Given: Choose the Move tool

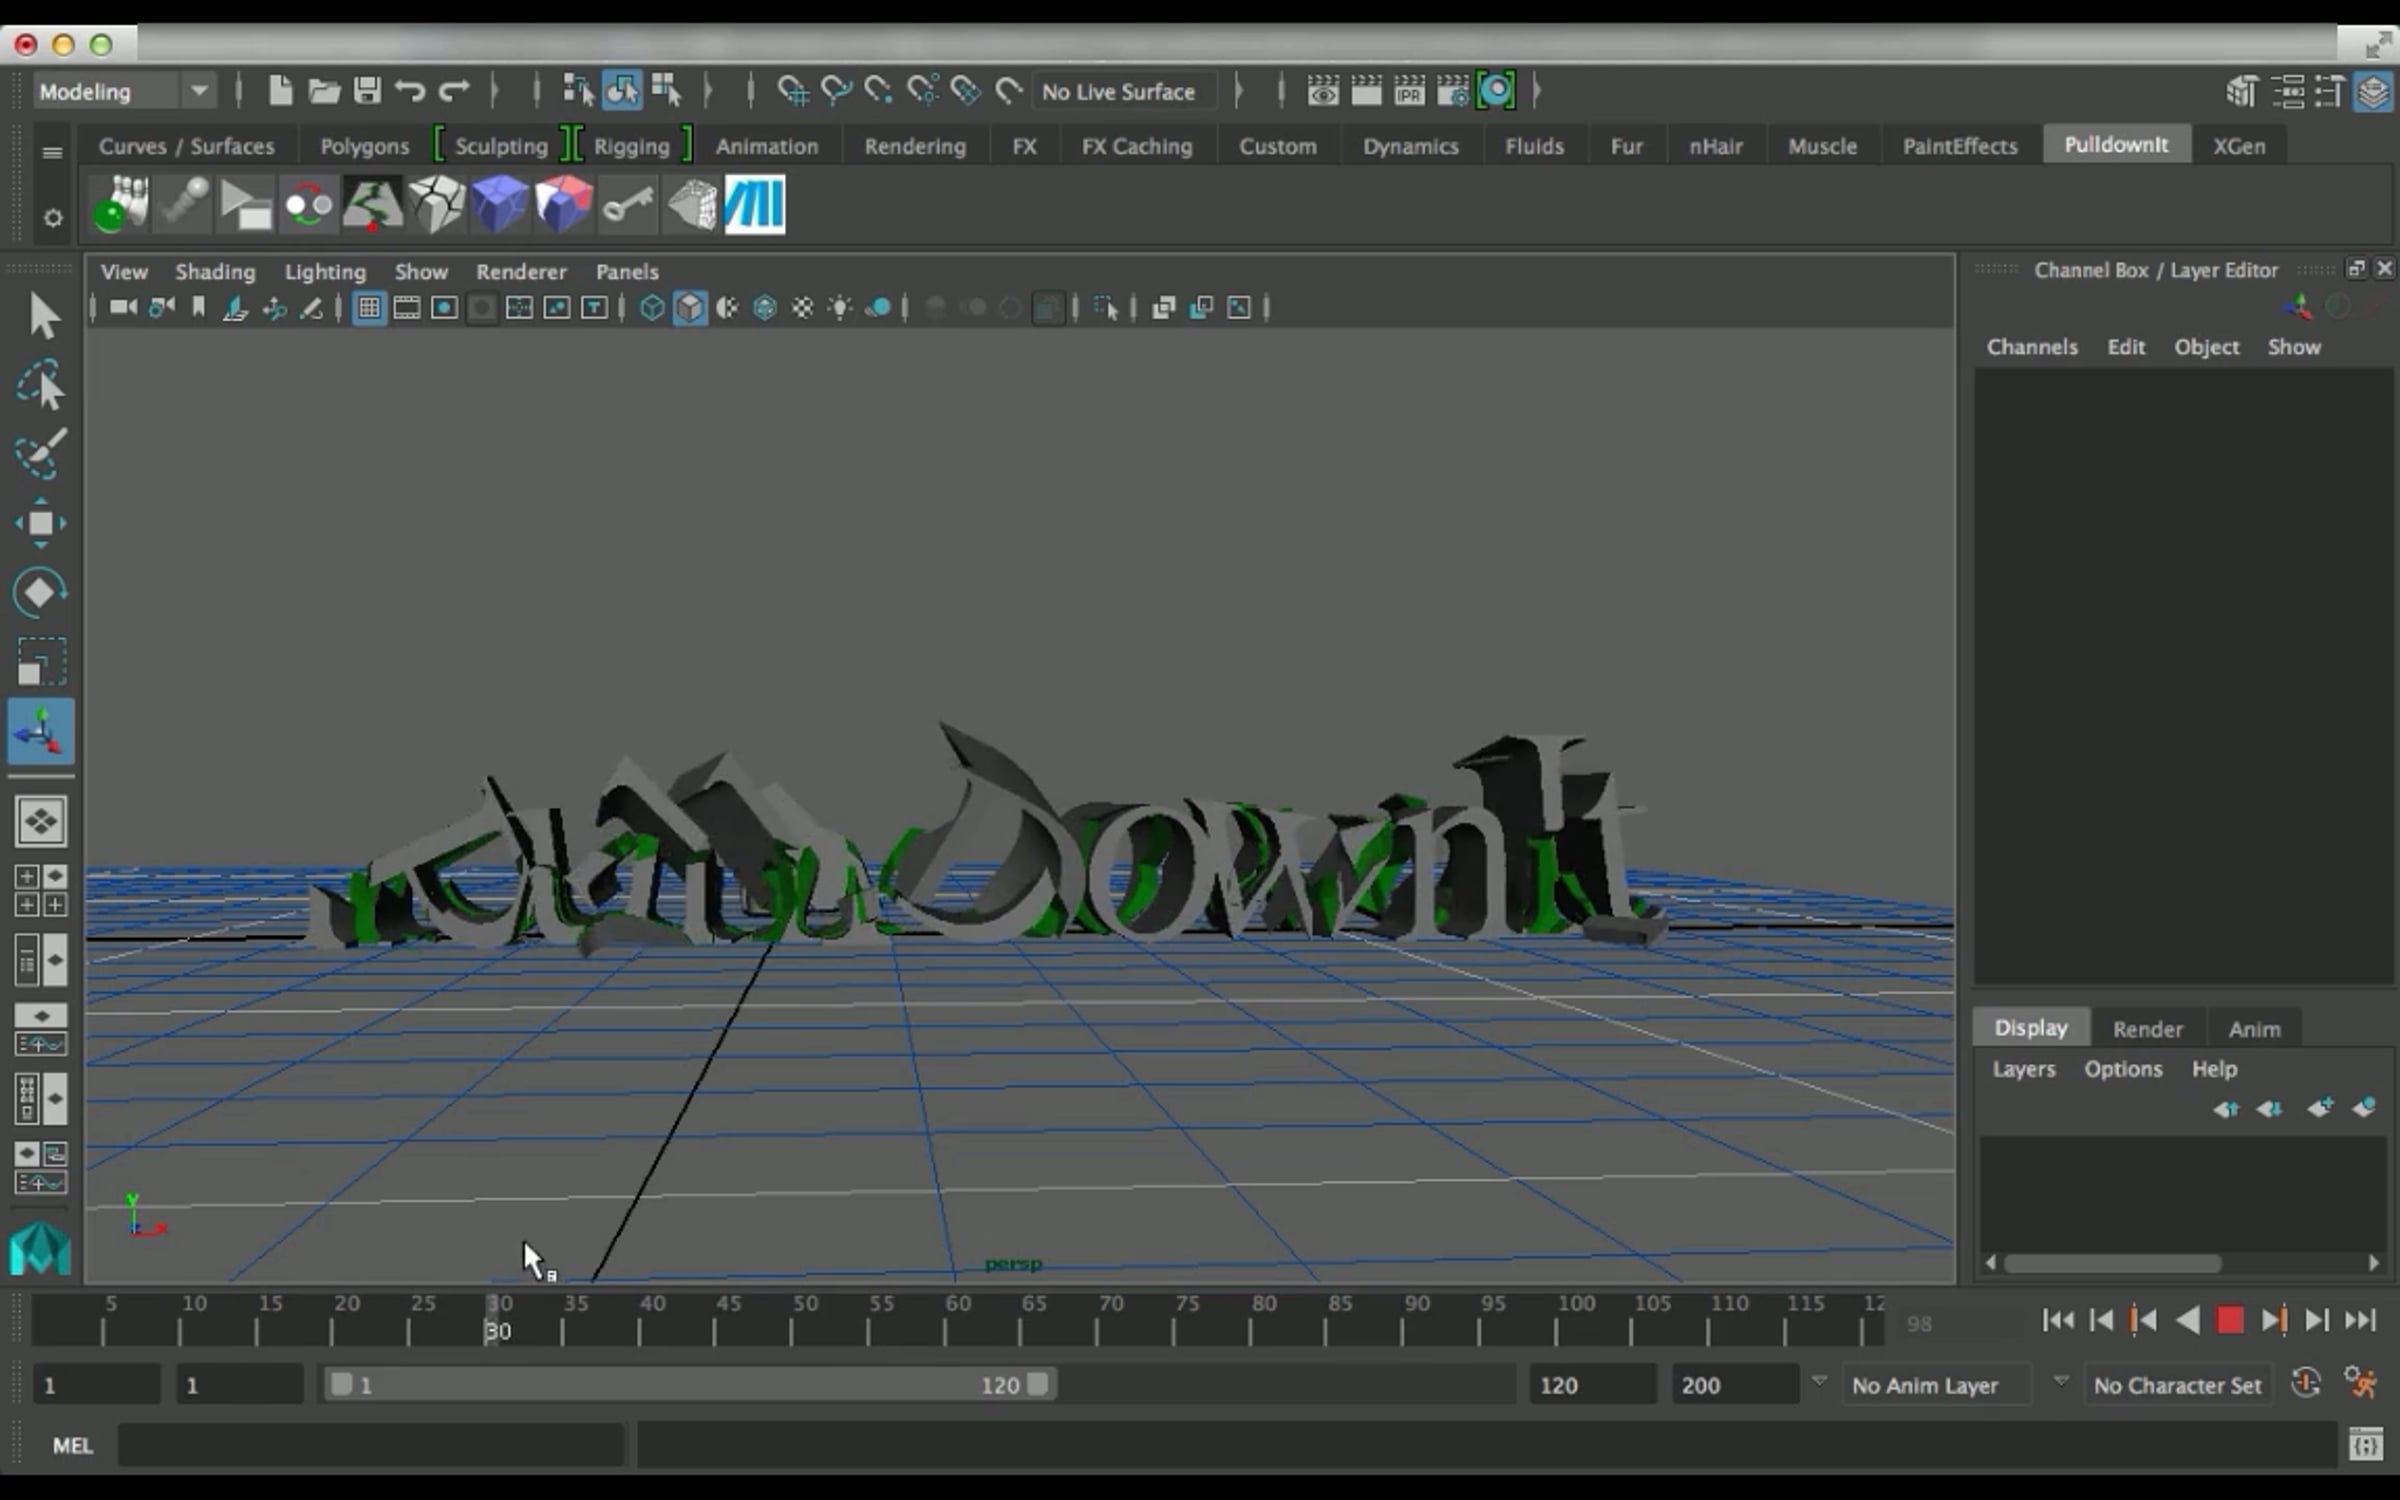Looking at the screenshot, I should click(40, 523).
